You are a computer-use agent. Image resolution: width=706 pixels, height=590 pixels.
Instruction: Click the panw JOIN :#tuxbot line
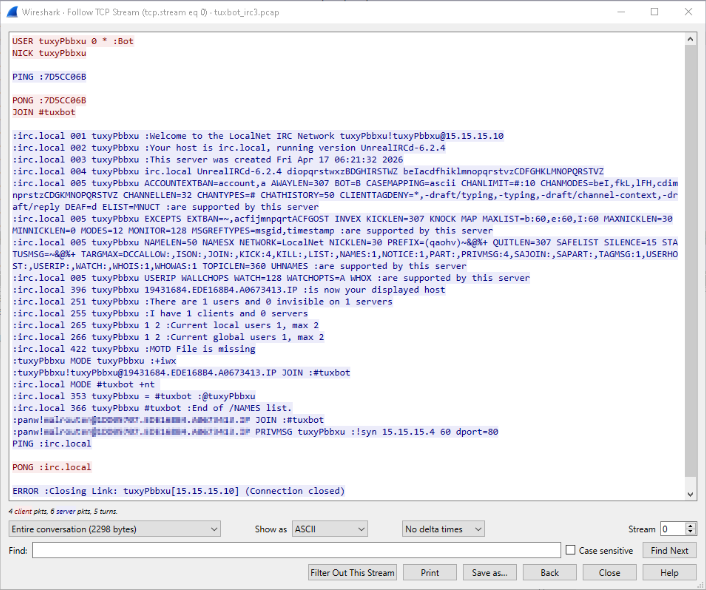pos(168,420)
